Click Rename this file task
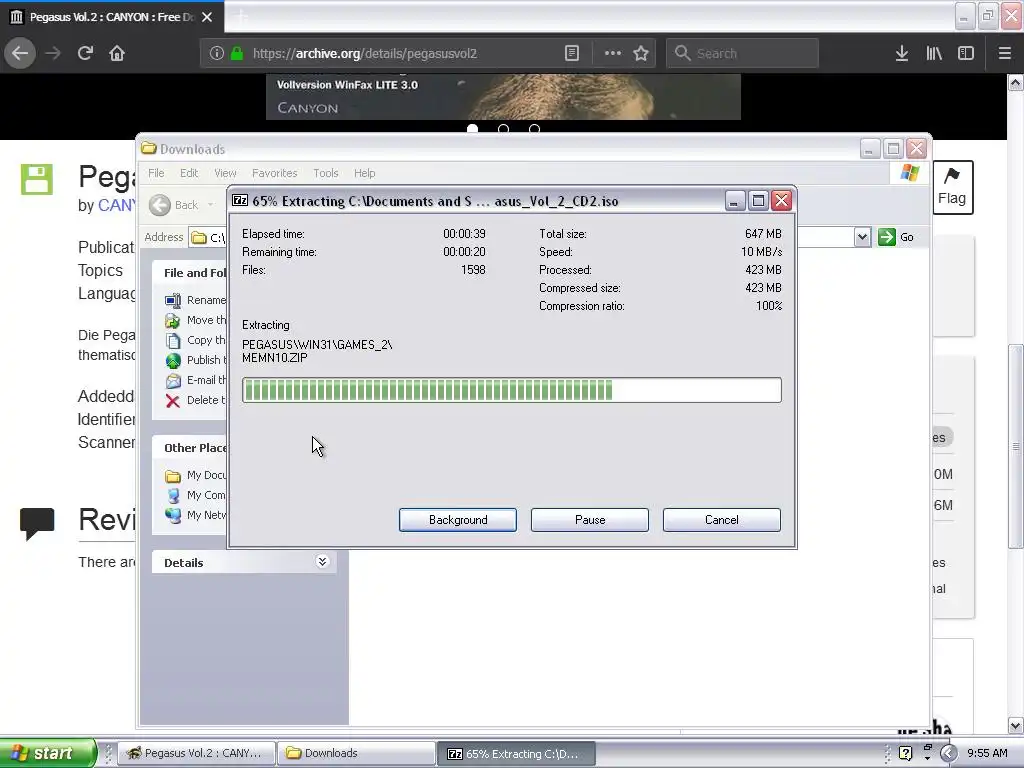 [195, 300]
